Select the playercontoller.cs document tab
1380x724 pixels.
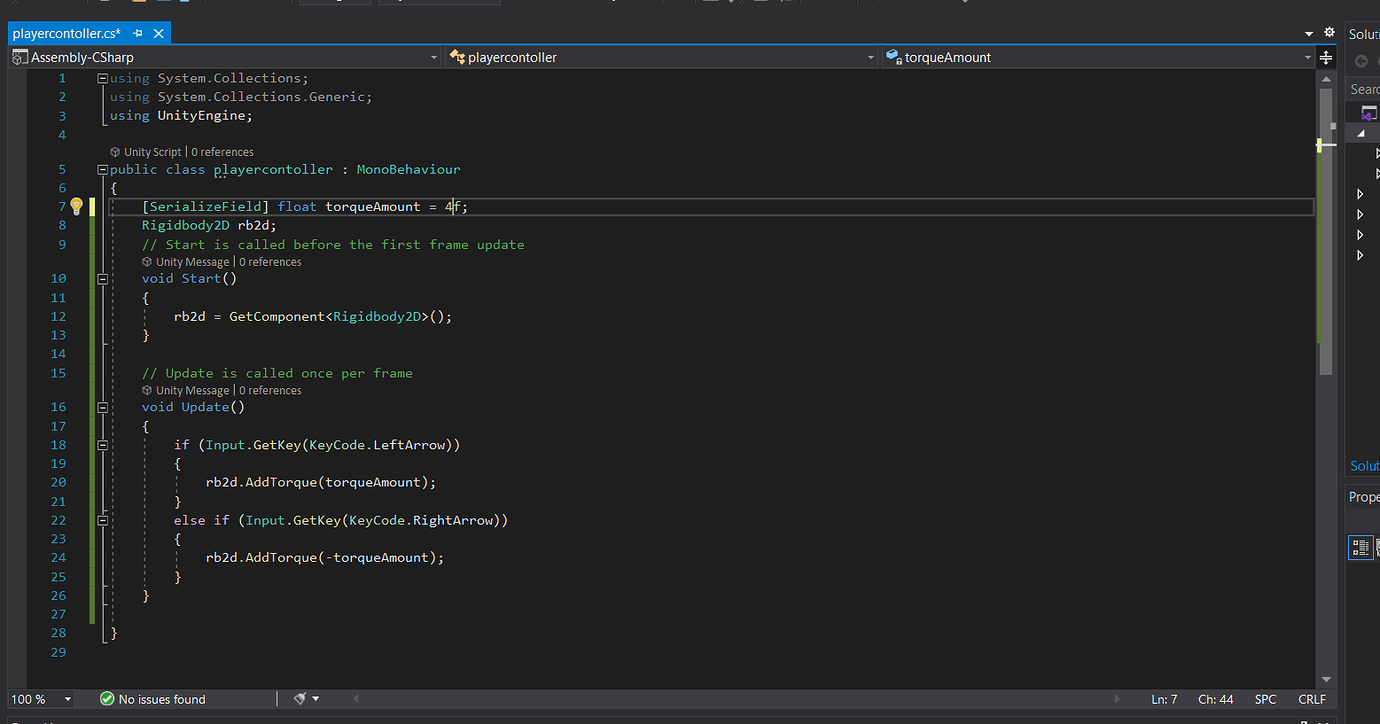(x=66, y=34)
